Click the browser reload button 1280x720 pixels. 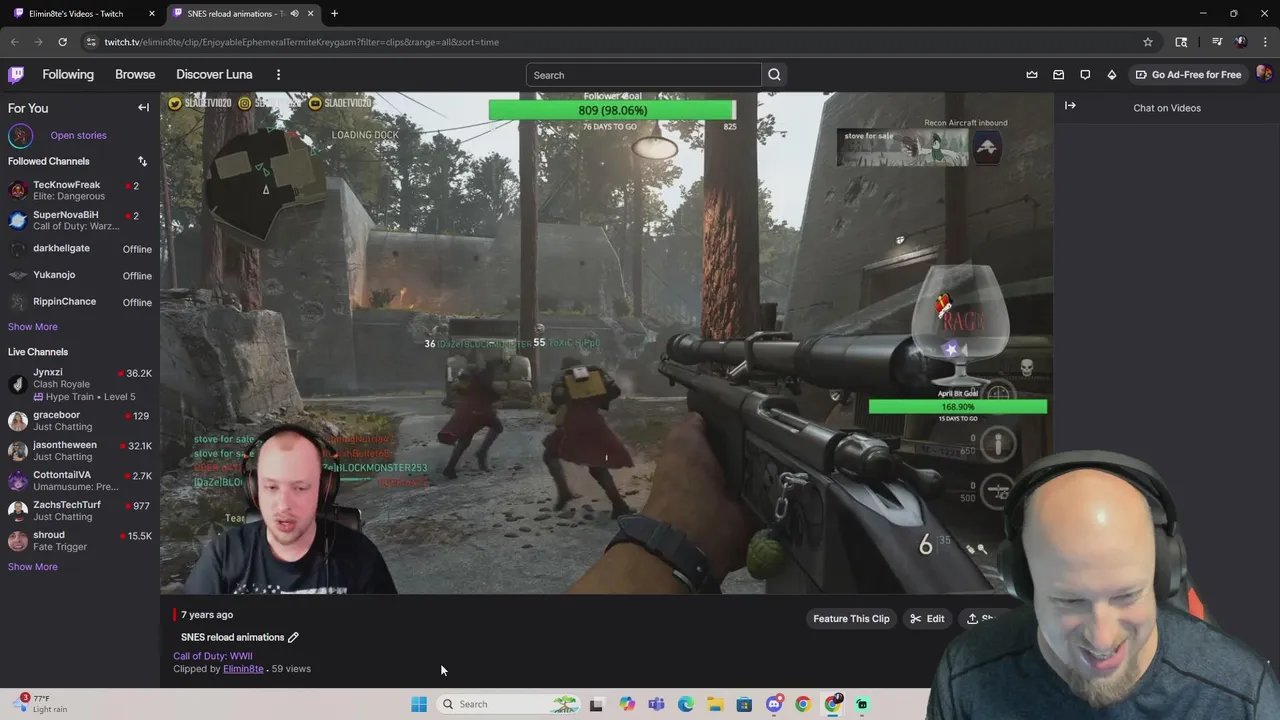pyautogui.click(x=62, y=42)
